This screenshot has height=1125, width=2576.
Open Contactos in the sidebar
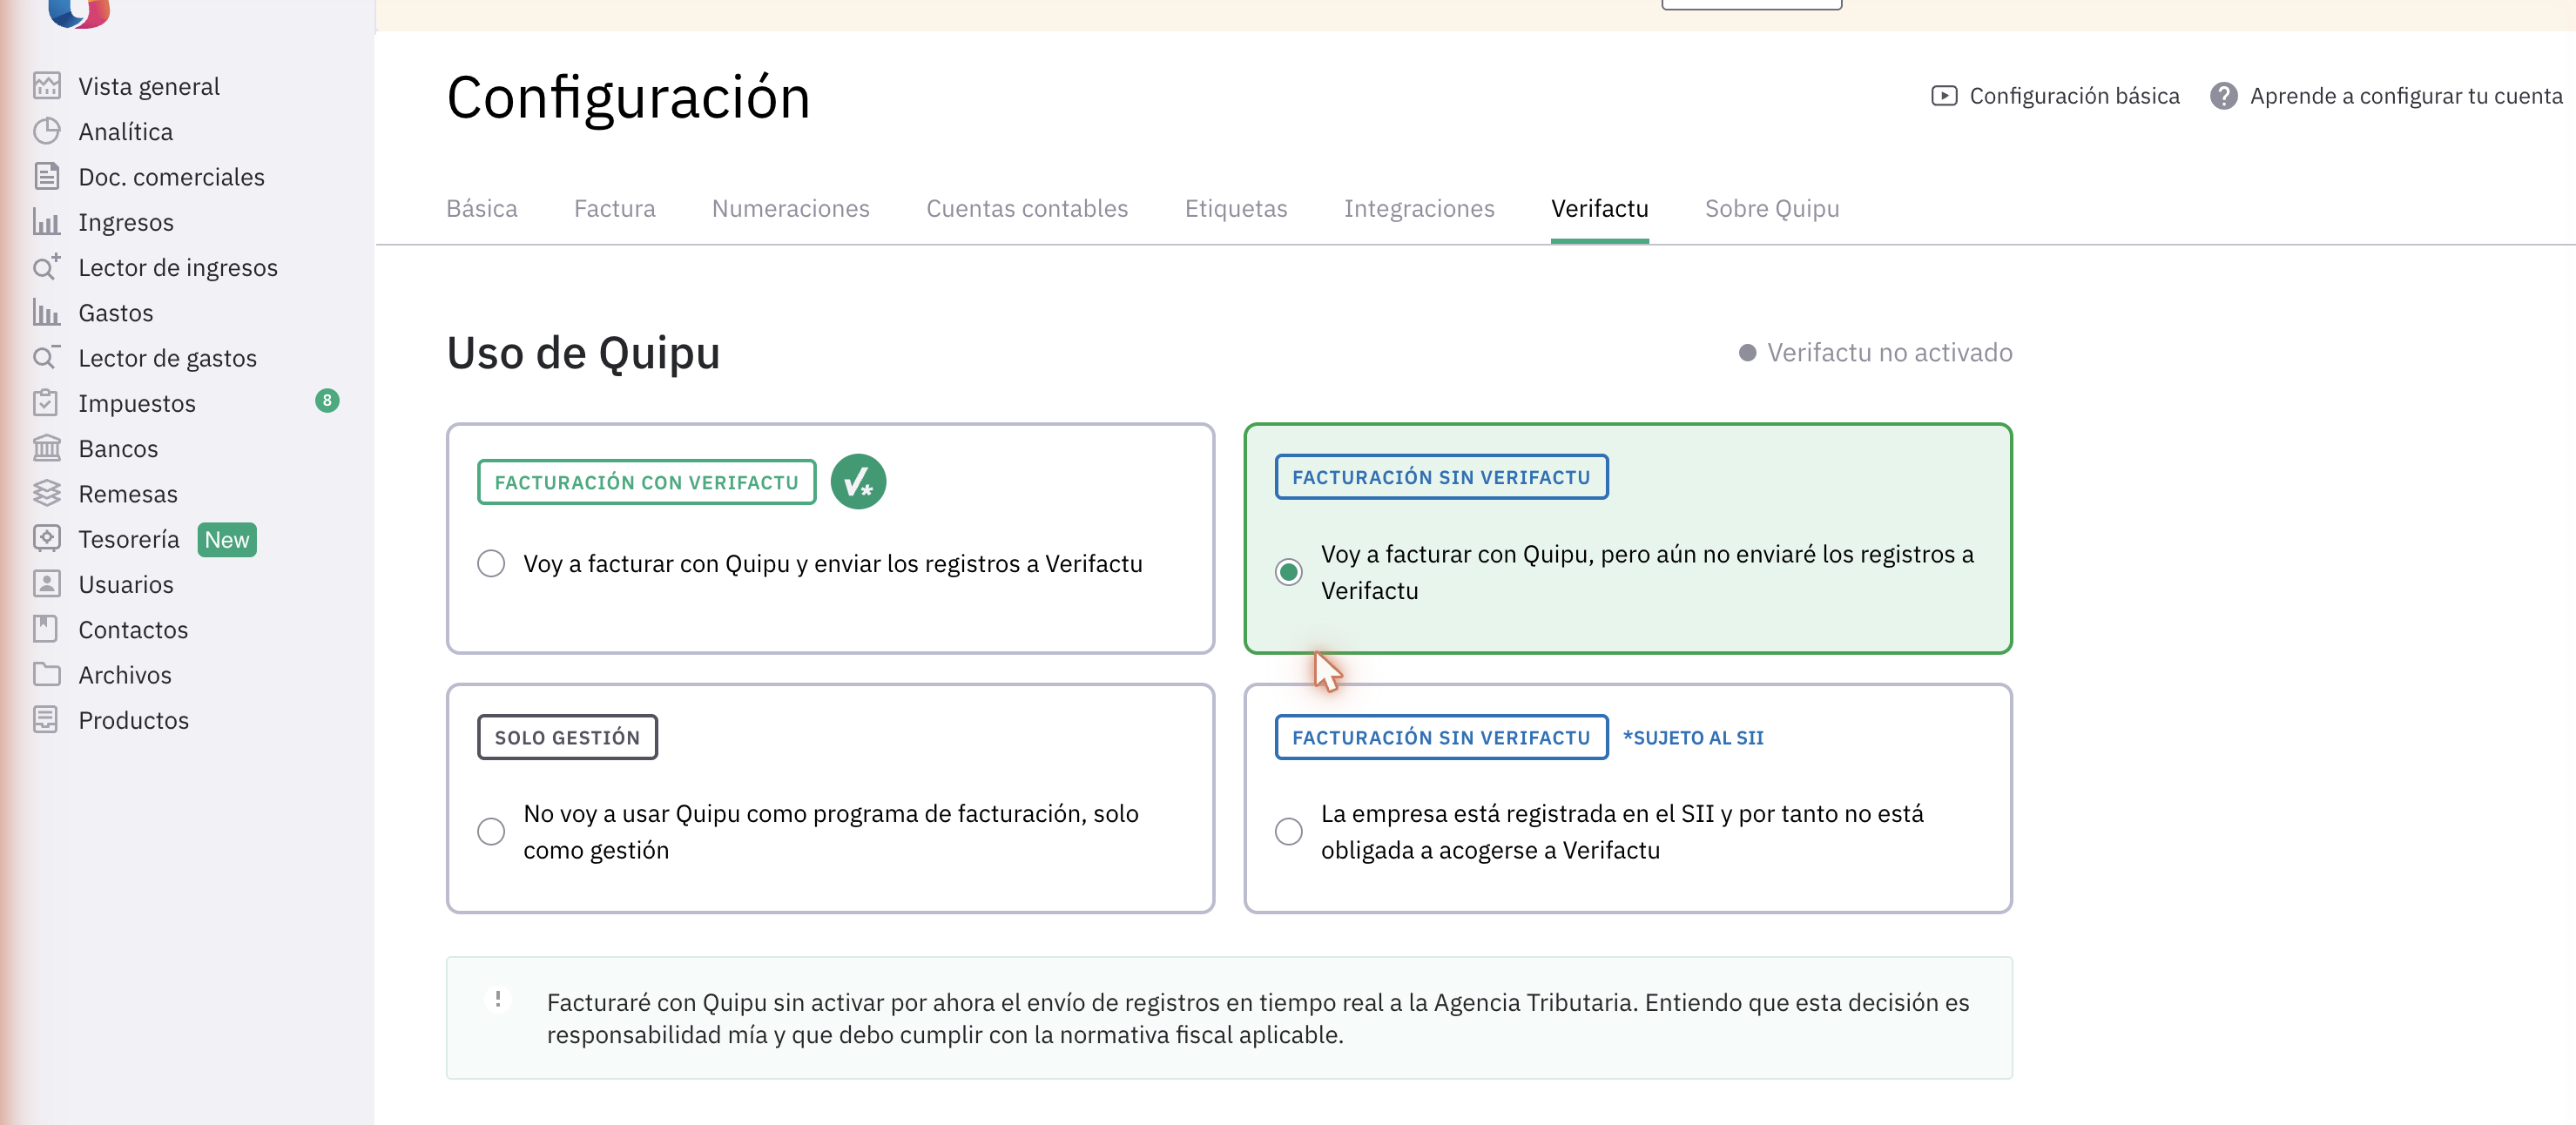click(x=133, y=629)
